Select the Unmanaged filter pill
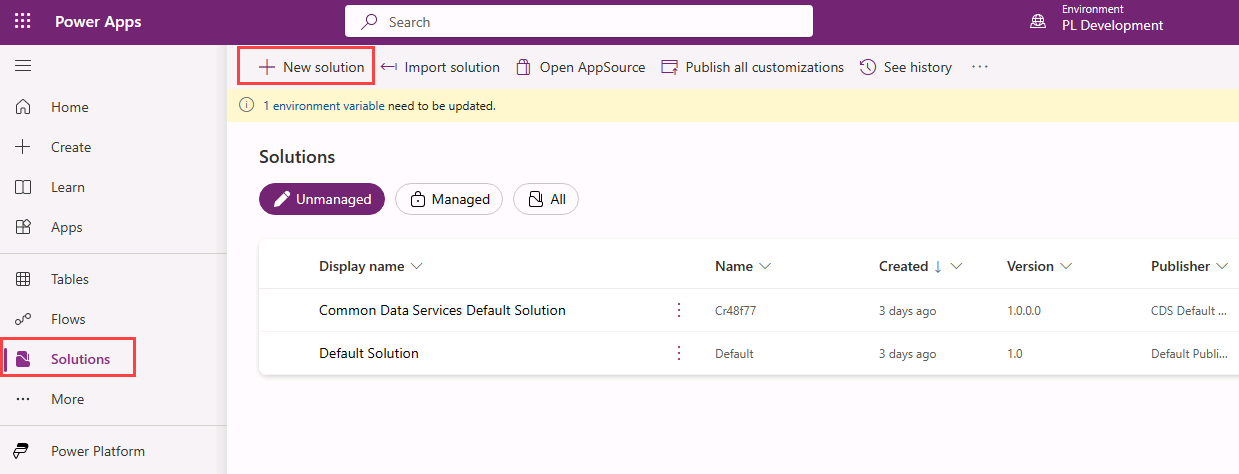The width and height of the screenshot is (1239, 474). coord(322,199)
